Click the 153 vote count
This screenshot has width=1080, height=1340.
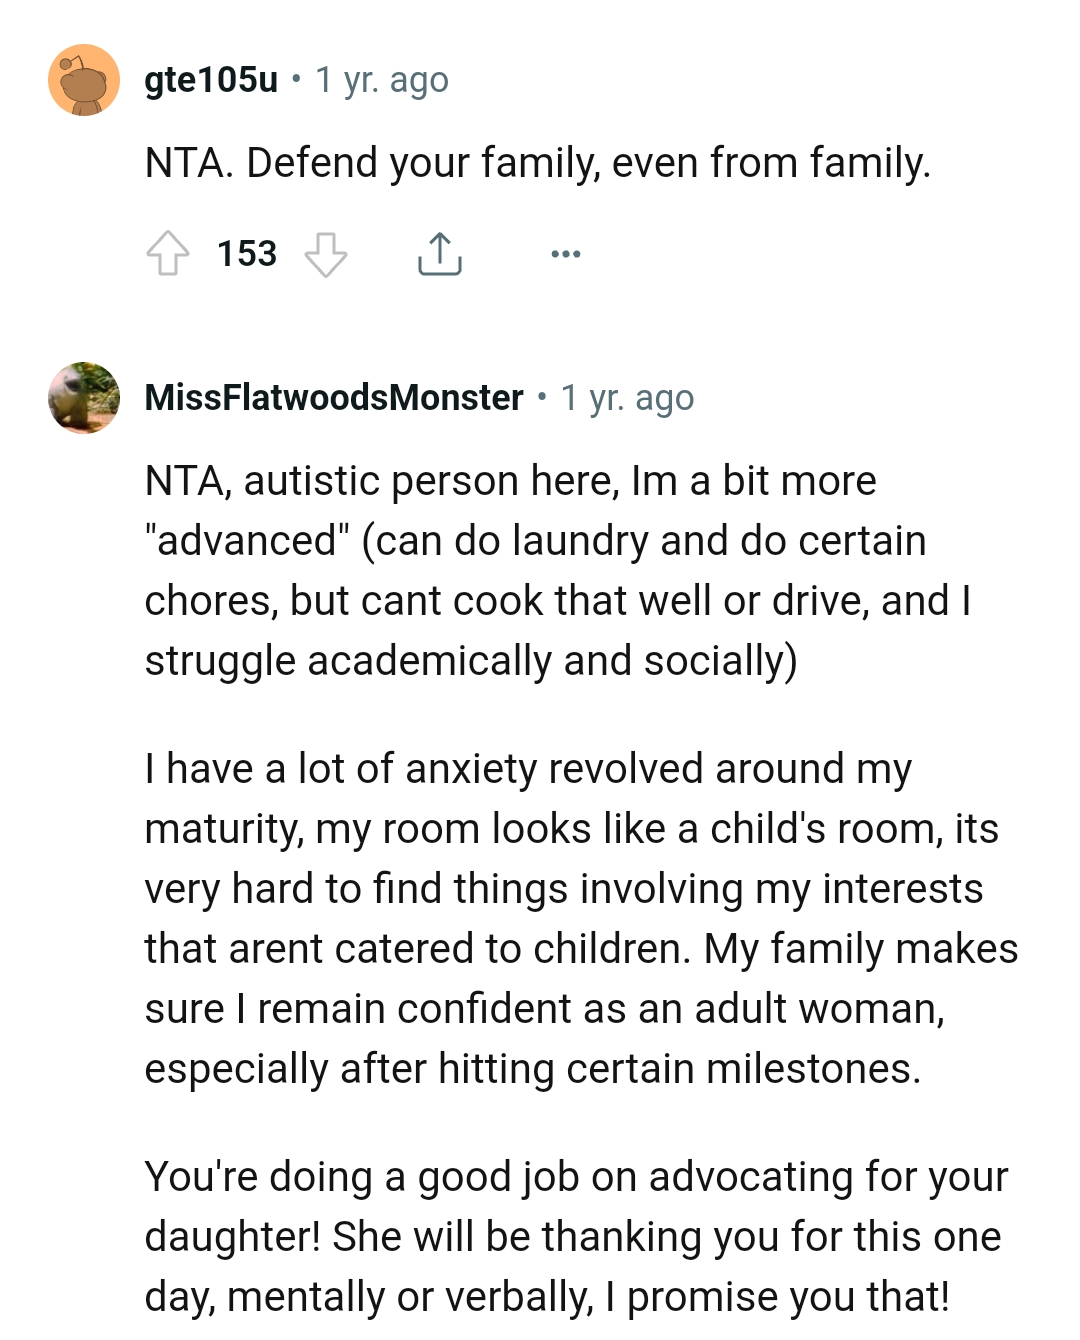pyautogui.click(x=247, y=253)
